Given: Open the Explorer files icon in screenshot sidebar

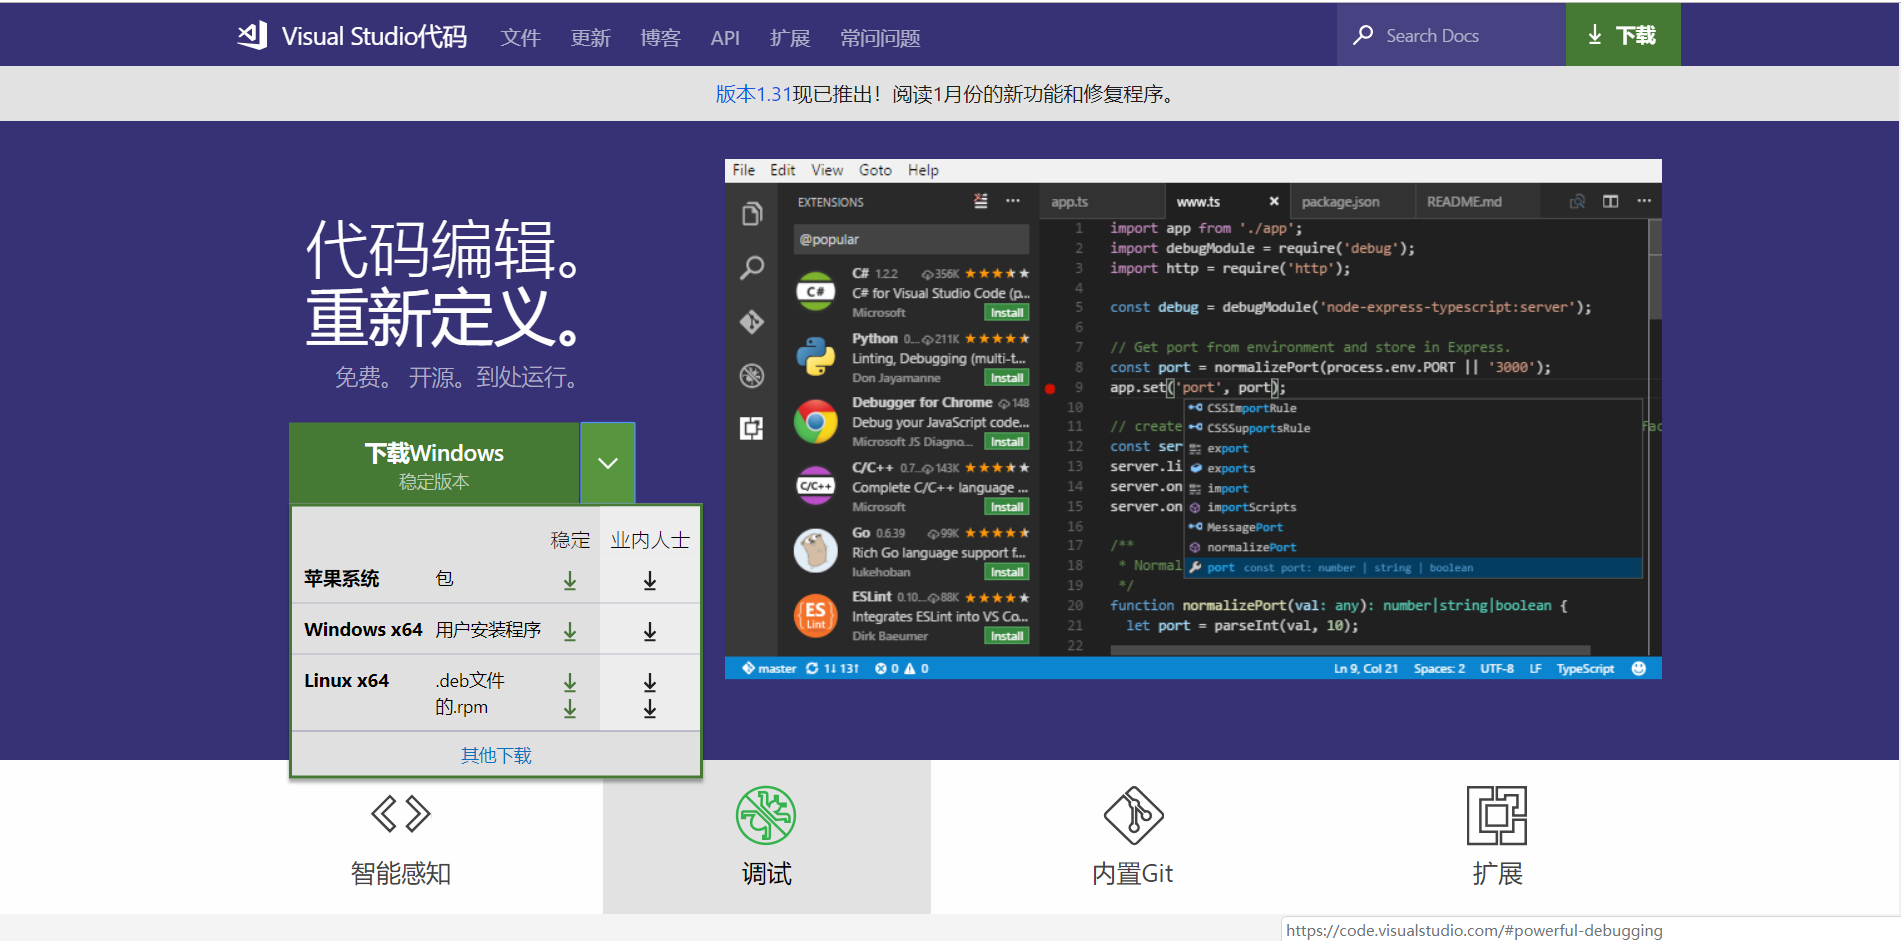Looking at the screenshot, I should coord(752,214).
